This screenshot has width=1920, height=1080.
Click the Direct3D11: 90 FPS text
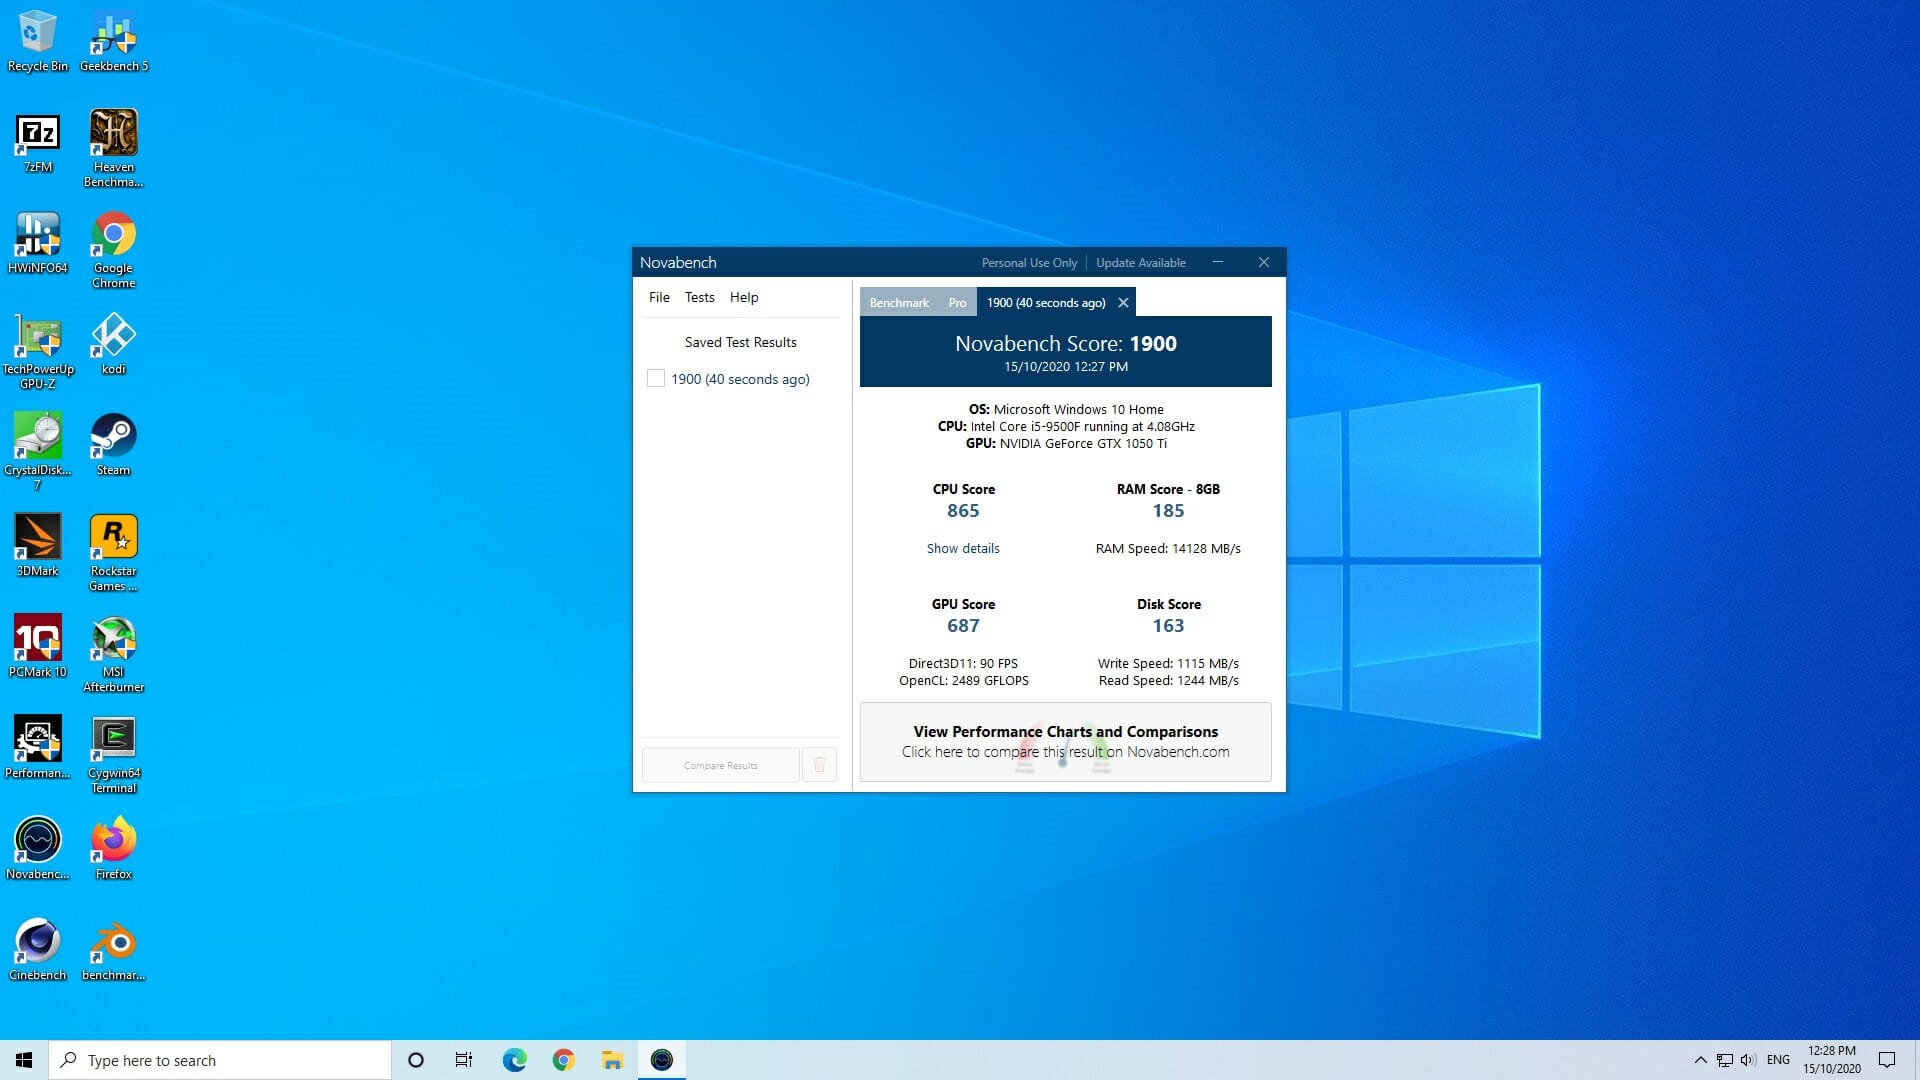pyautogui.click(x=963, y=663)
